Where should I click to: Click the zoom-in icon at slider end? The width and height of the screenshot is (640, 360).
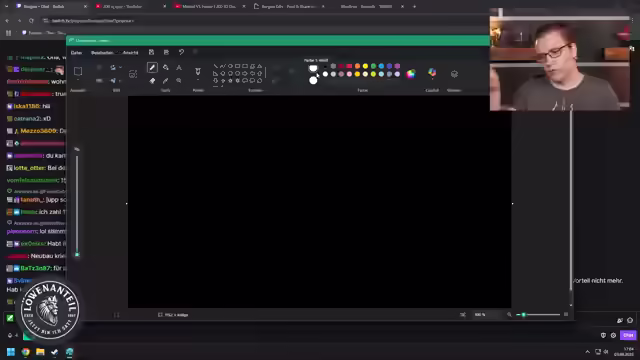566,315
